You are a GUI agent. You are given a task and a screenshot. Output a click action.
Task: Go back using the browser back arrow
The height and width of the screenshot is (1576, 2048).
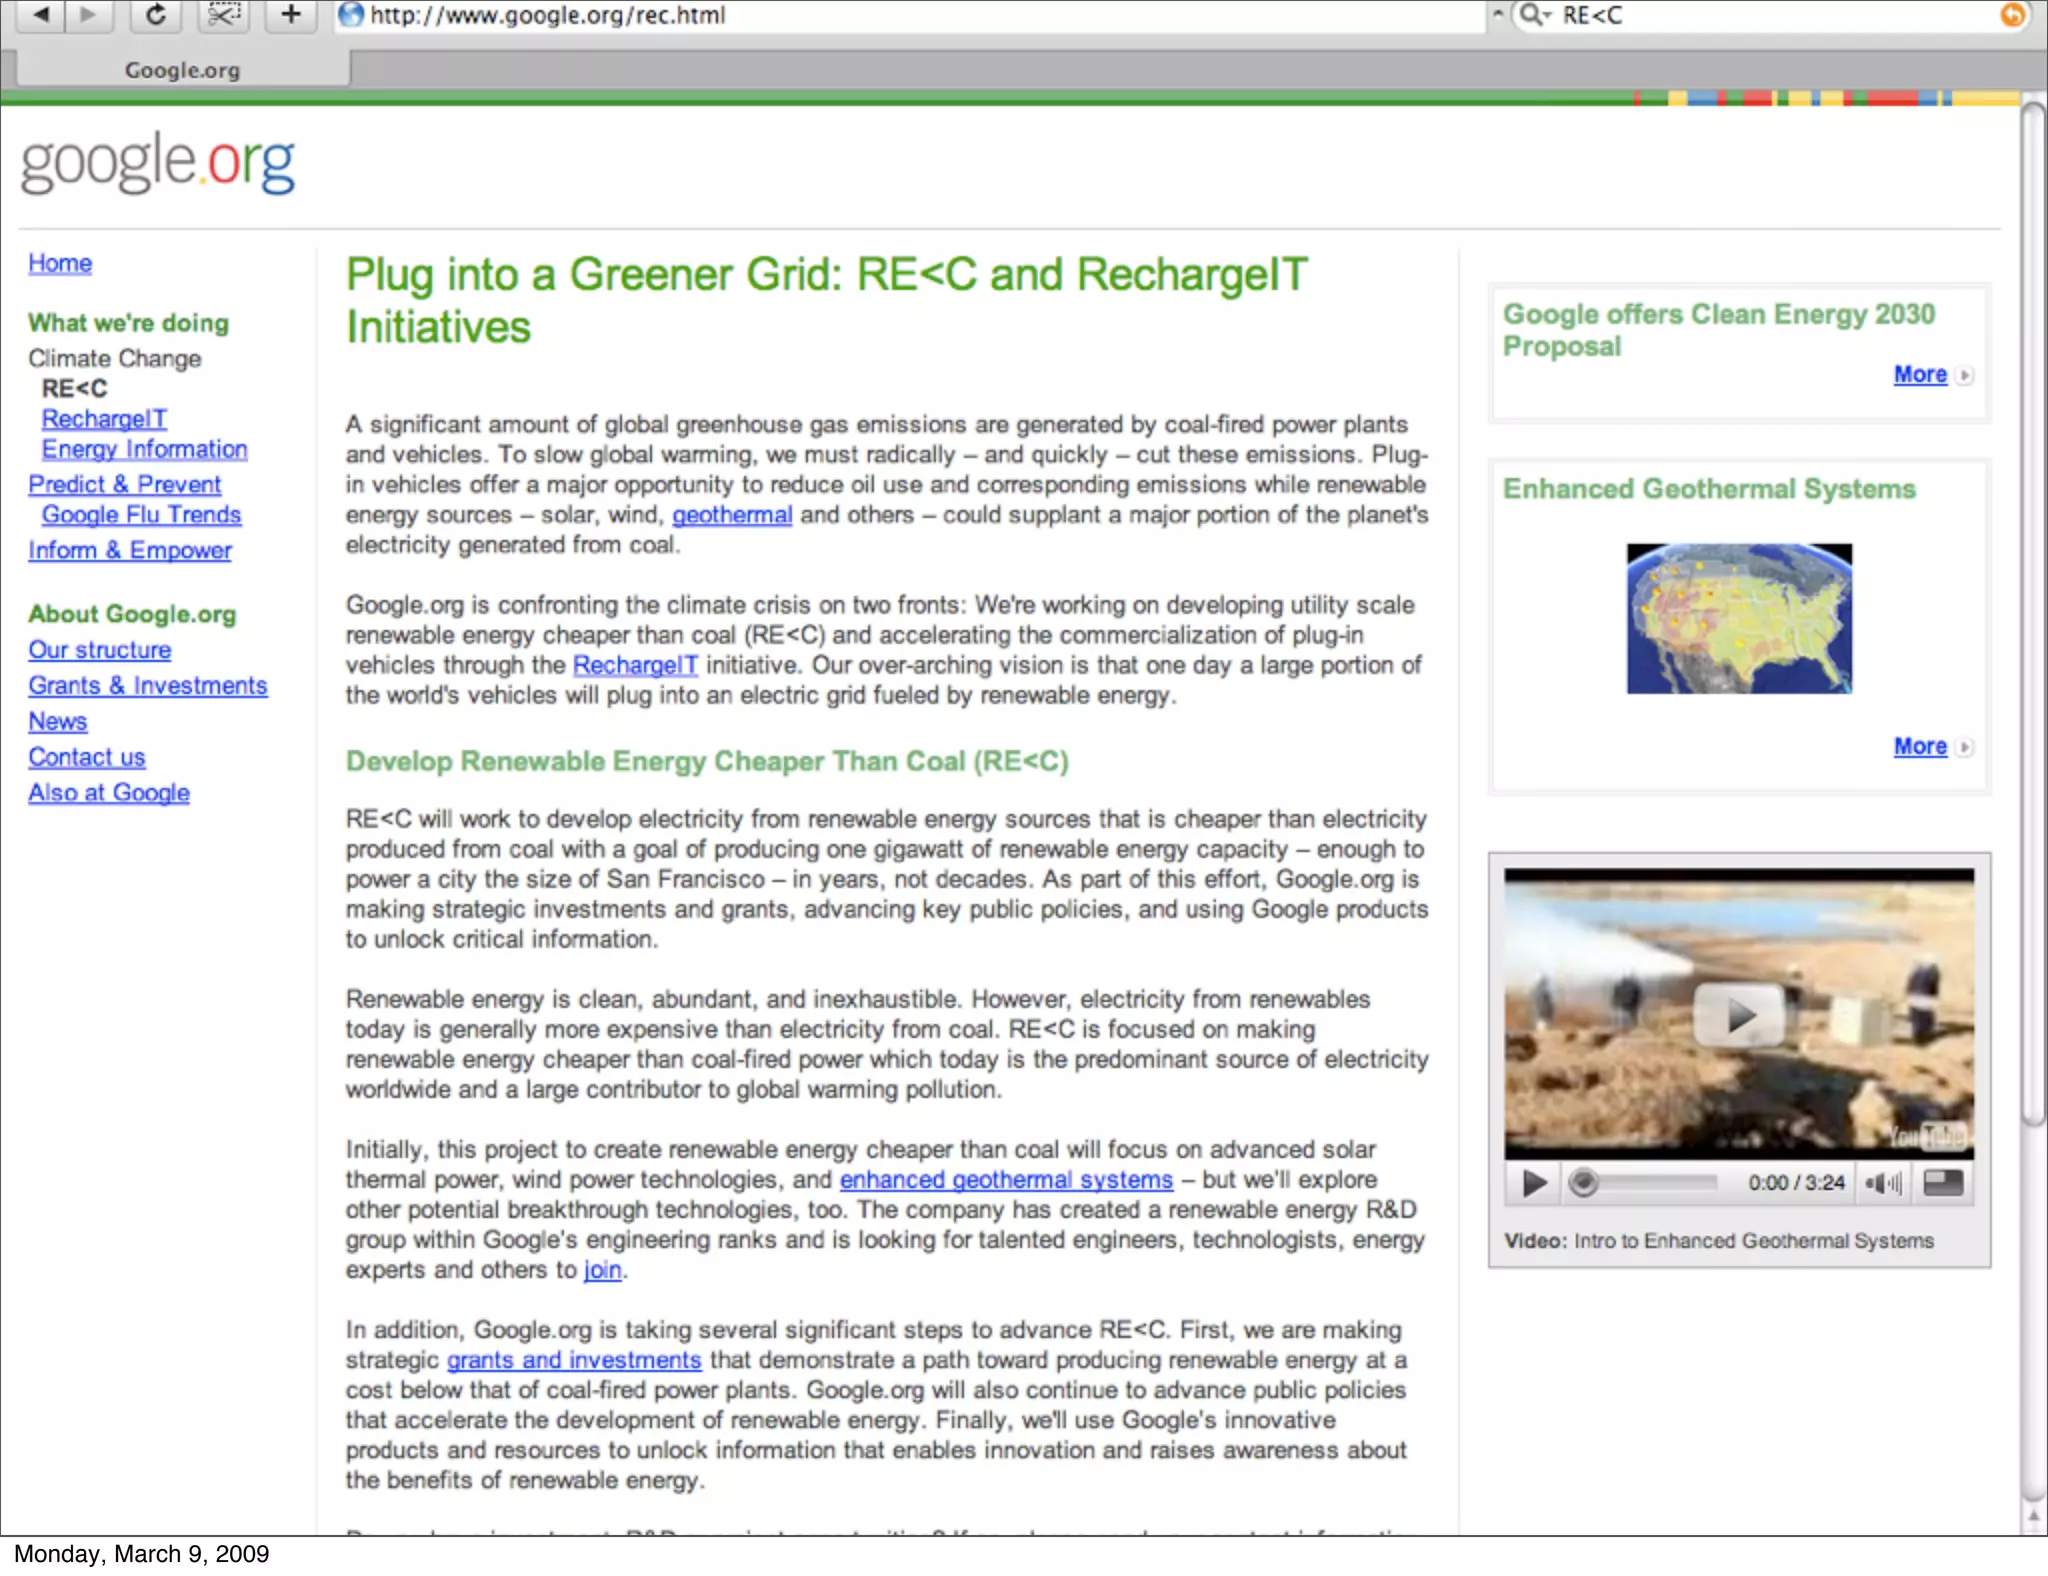coord(41,15)
